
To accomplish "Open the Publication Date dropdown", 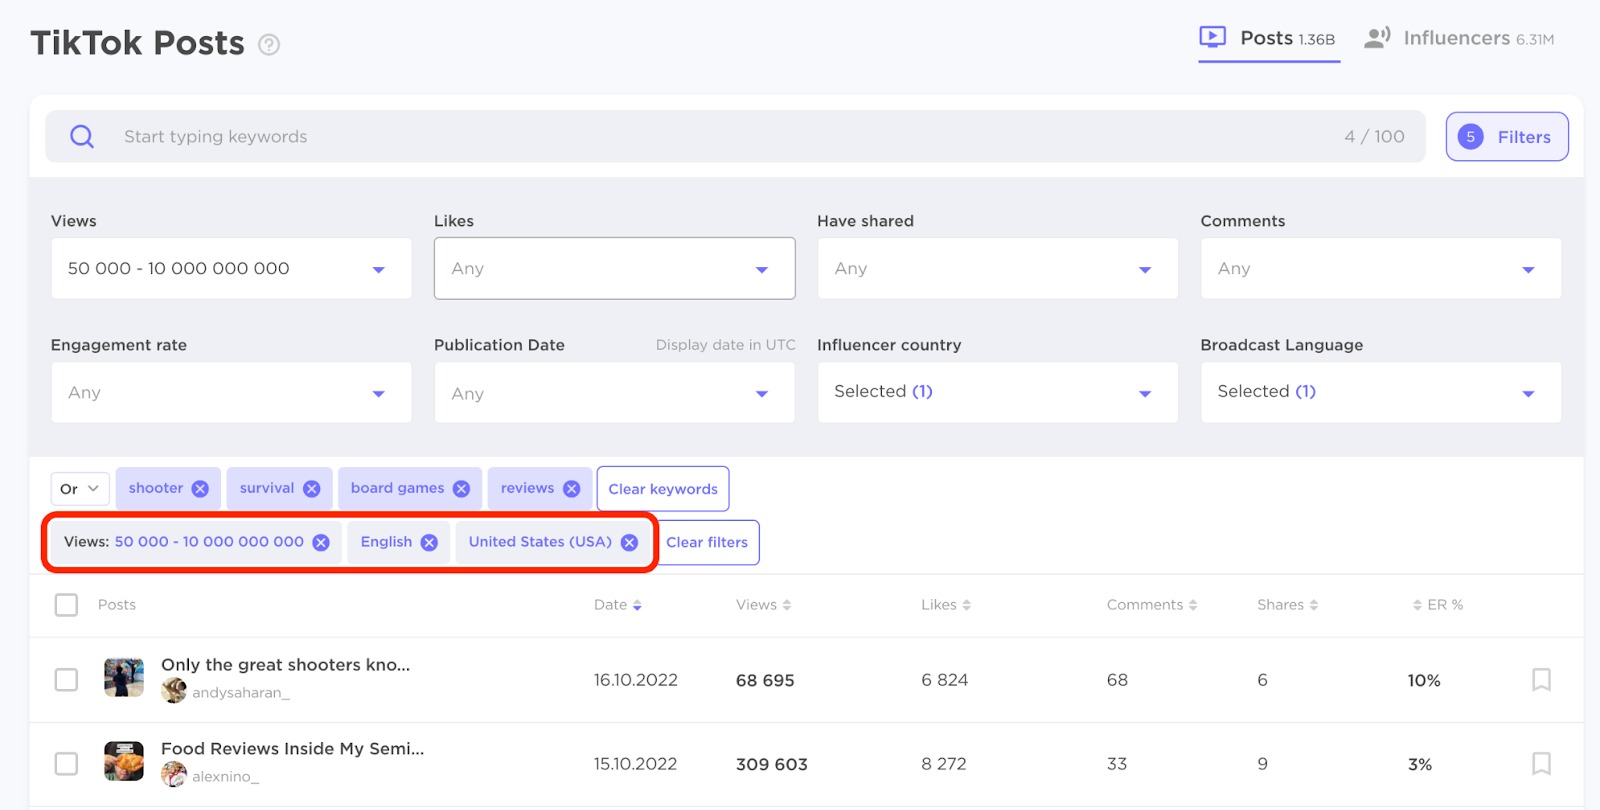I will 614,393.
